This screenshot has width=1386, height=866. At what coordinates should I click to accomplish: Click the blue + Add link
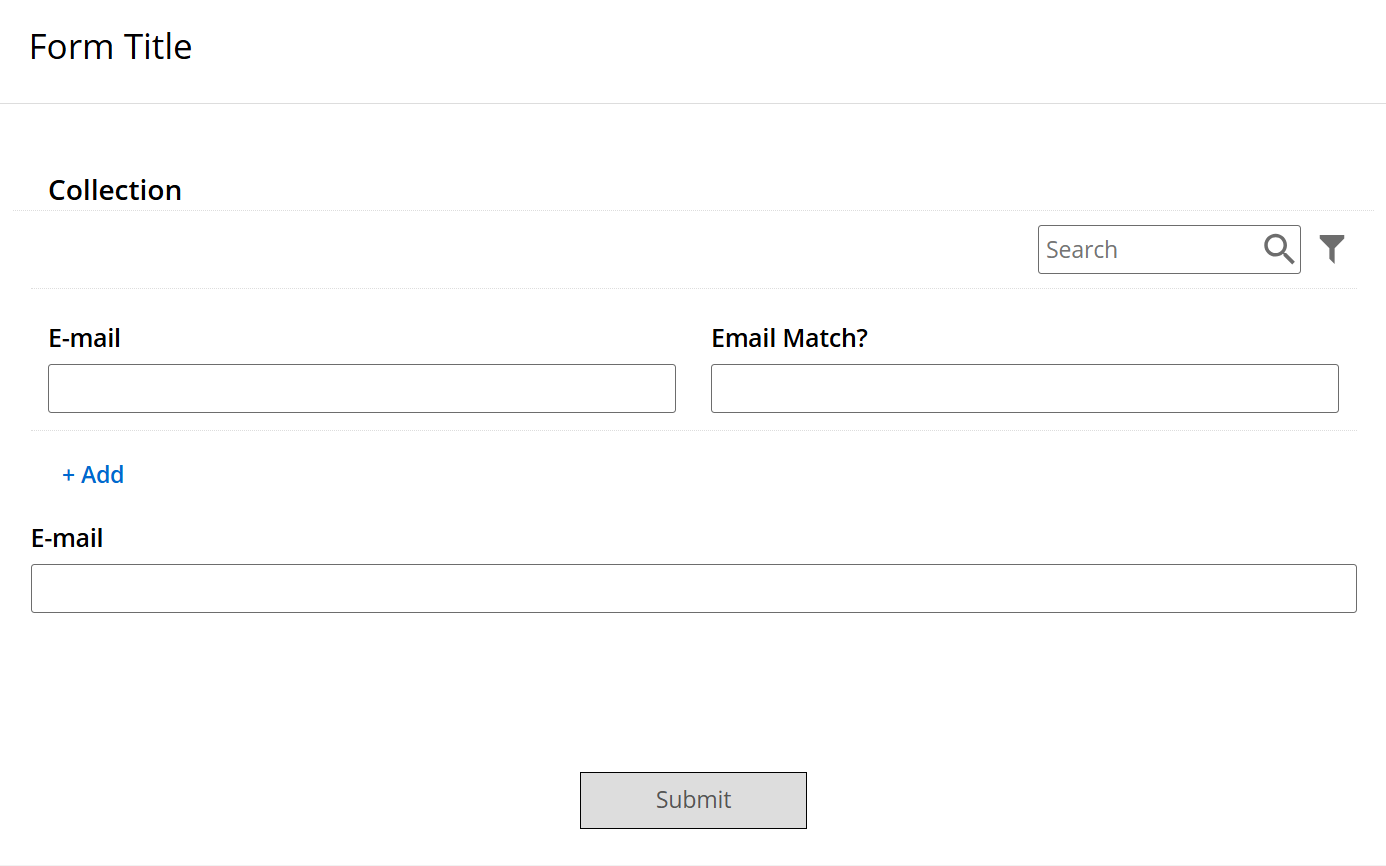point(93,475)
